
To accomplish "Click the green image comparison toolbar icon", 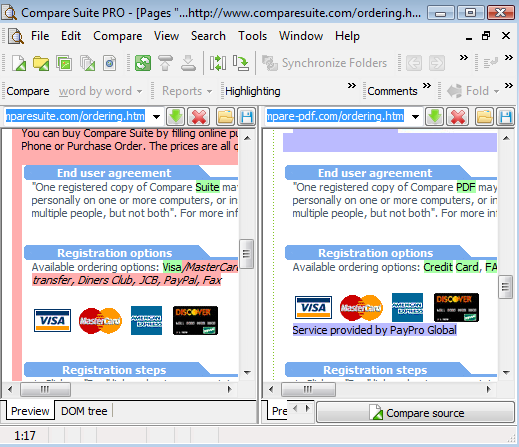I will (64, 63).
